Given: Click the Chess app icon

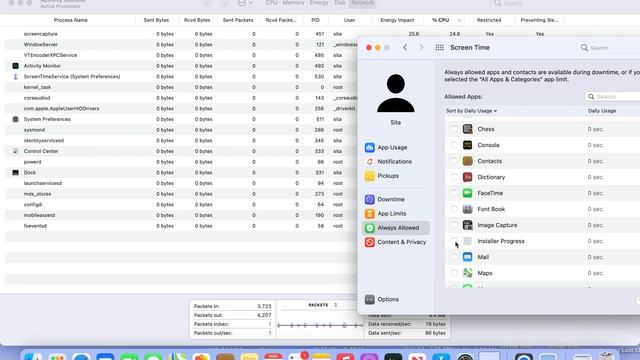Looking at the screenshot, I should pos(467,129).
